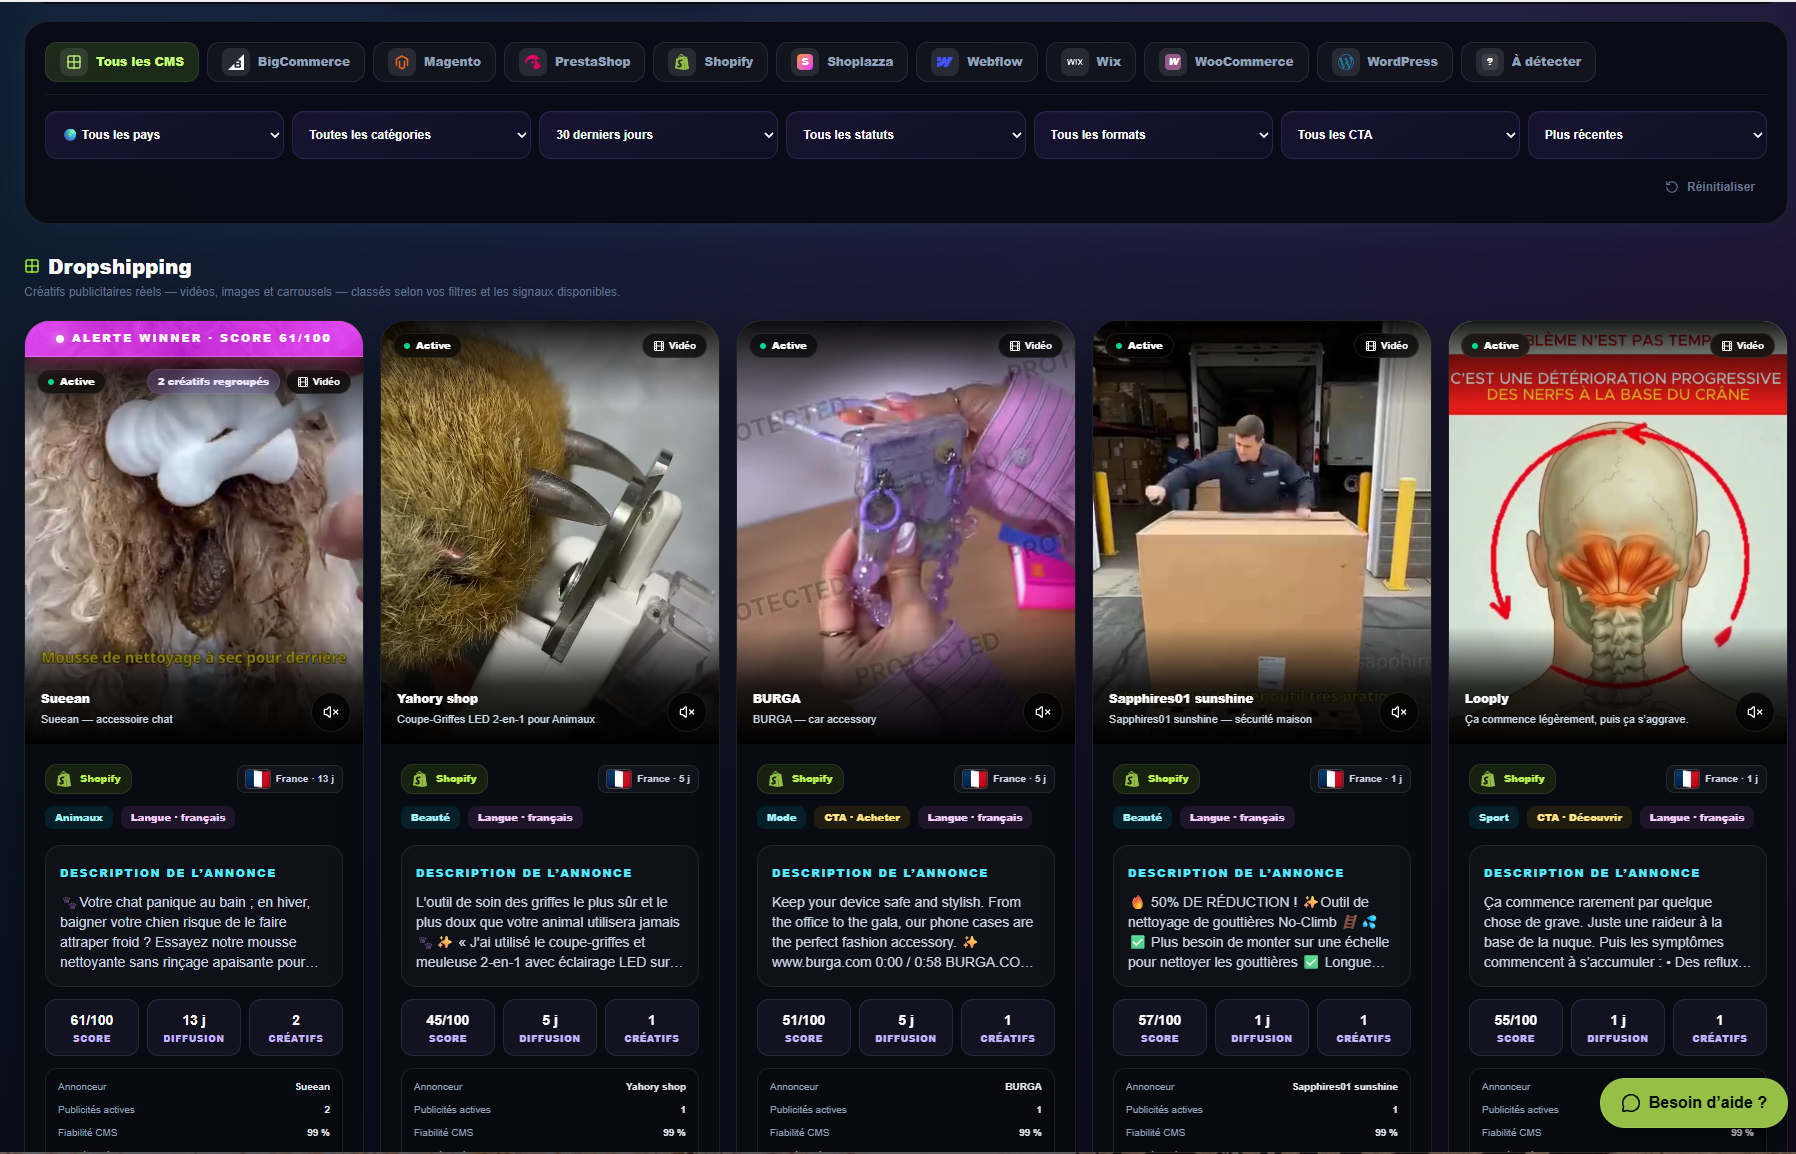Click Vidéo badge on Yahory shop card
The image size is (1796, 1154).
point(675,346)
